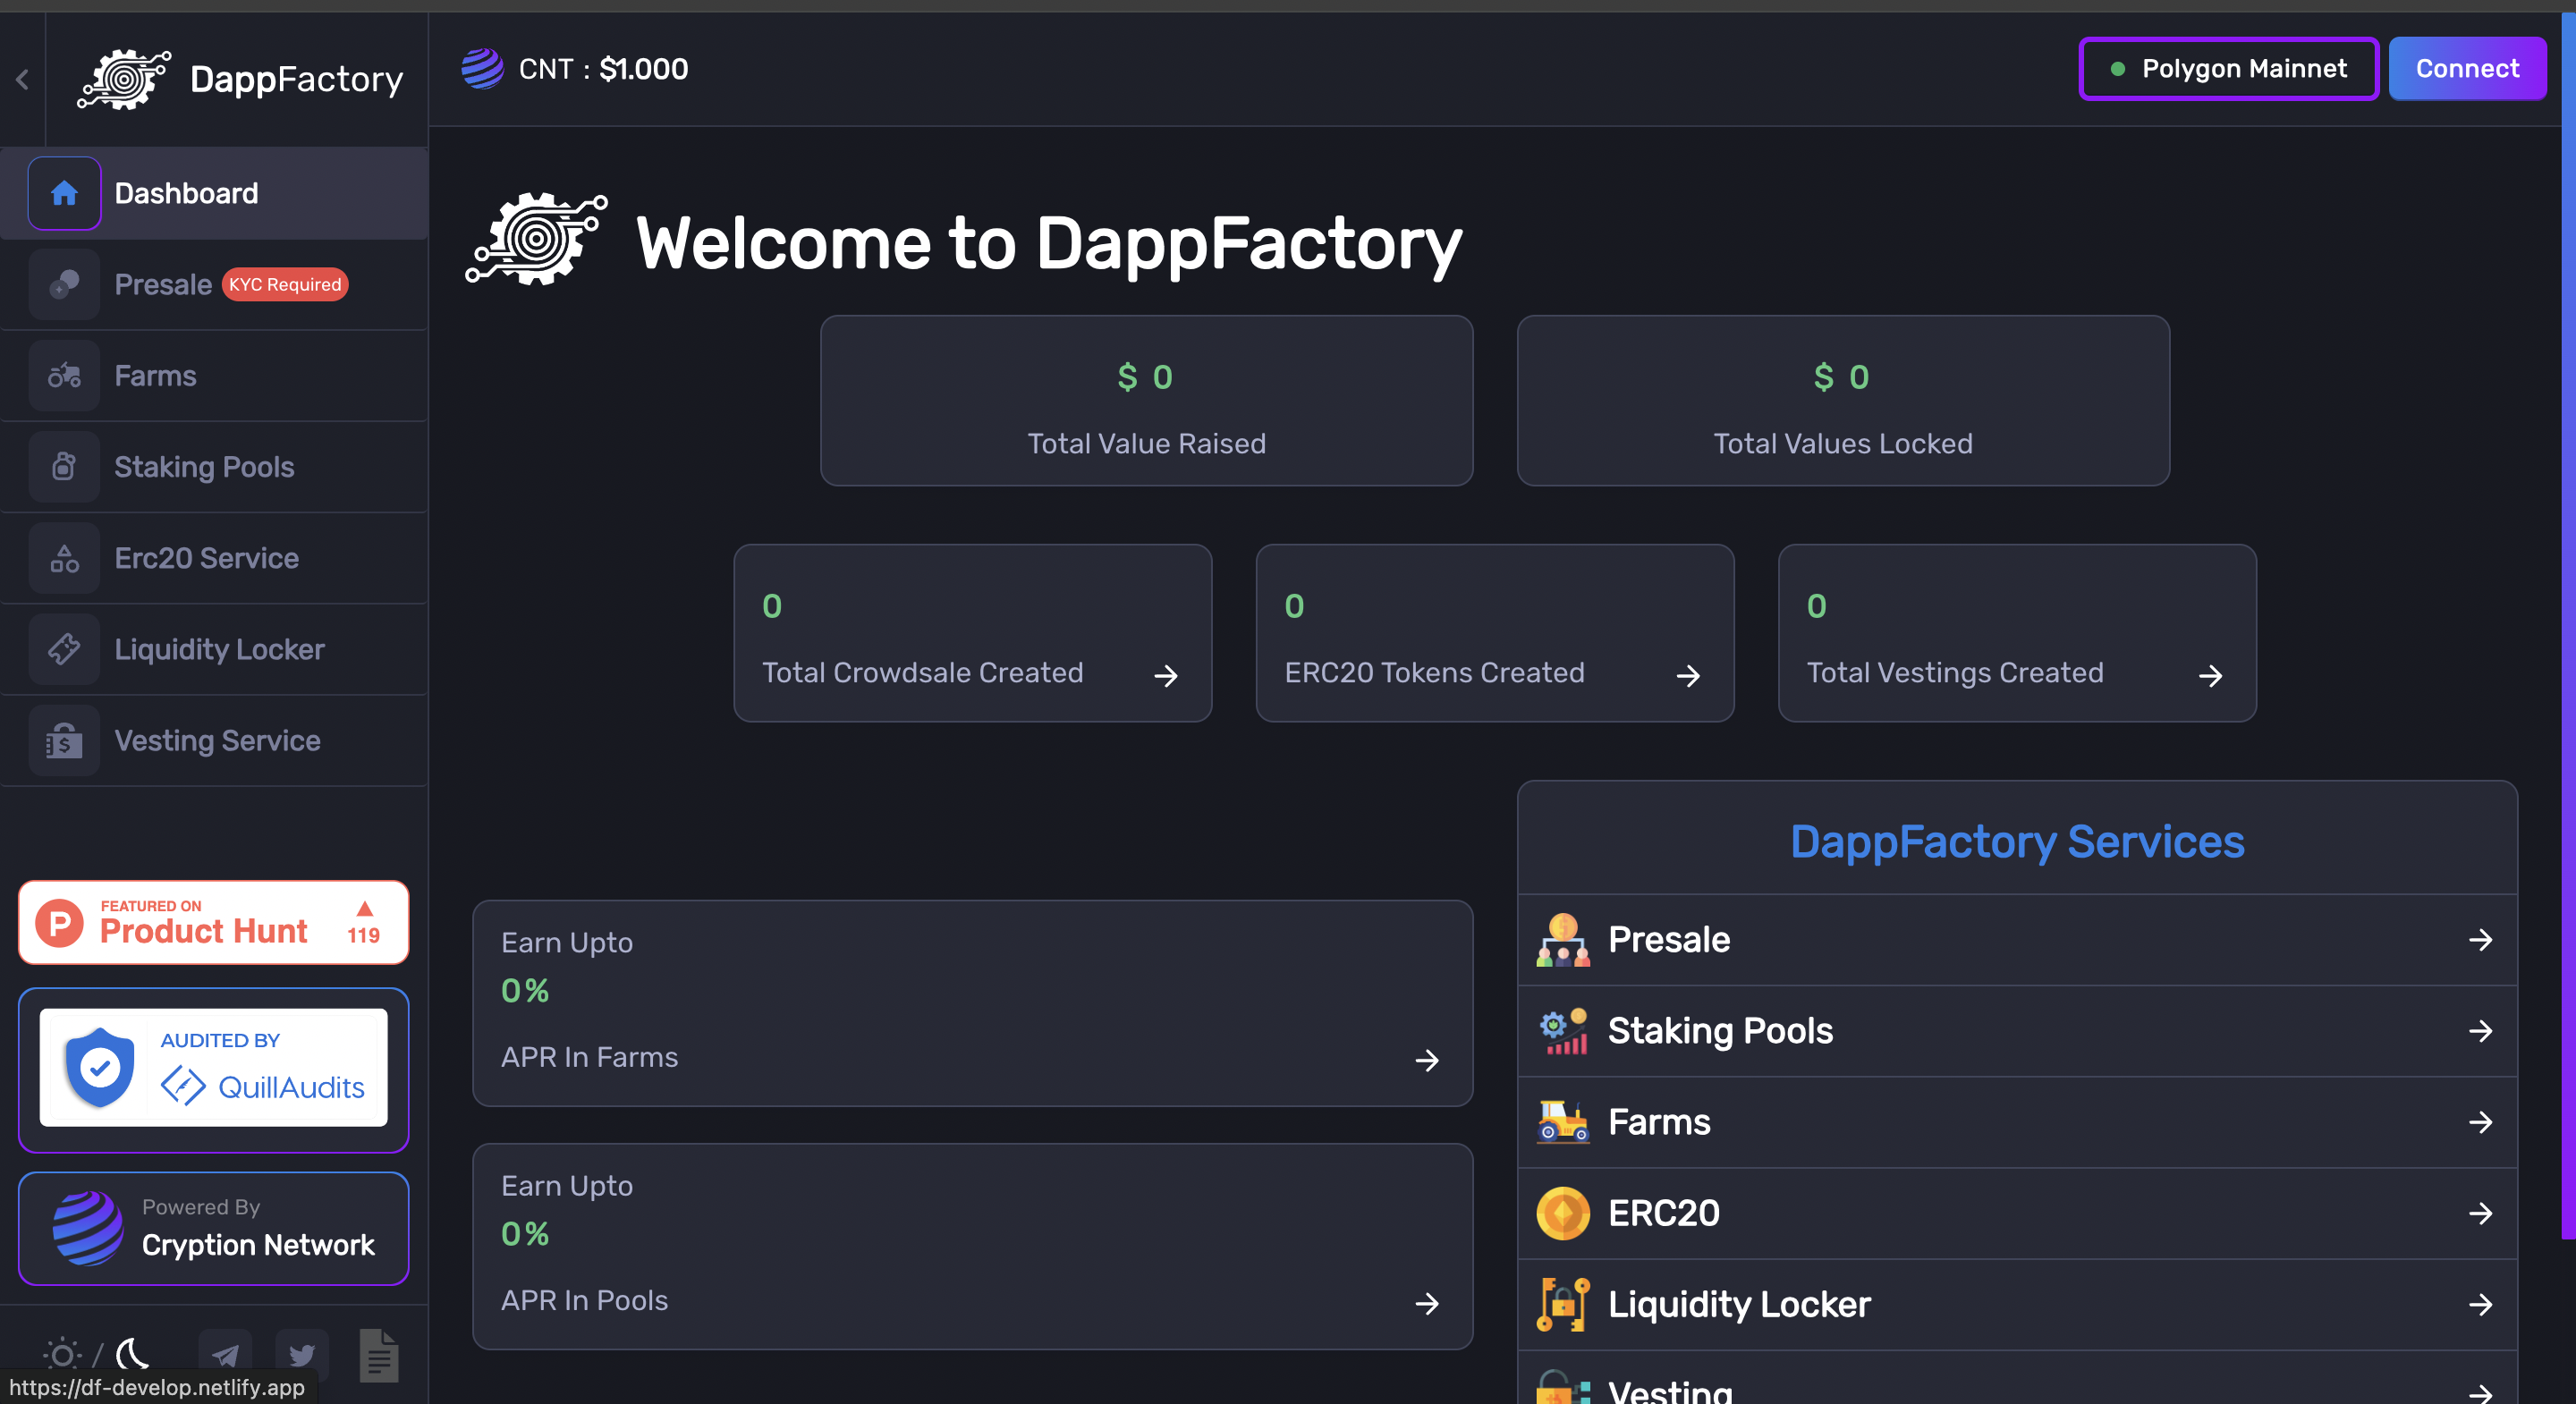
Task: Open Total Crowdsale Created arrow
Action: coord(1166,676)
